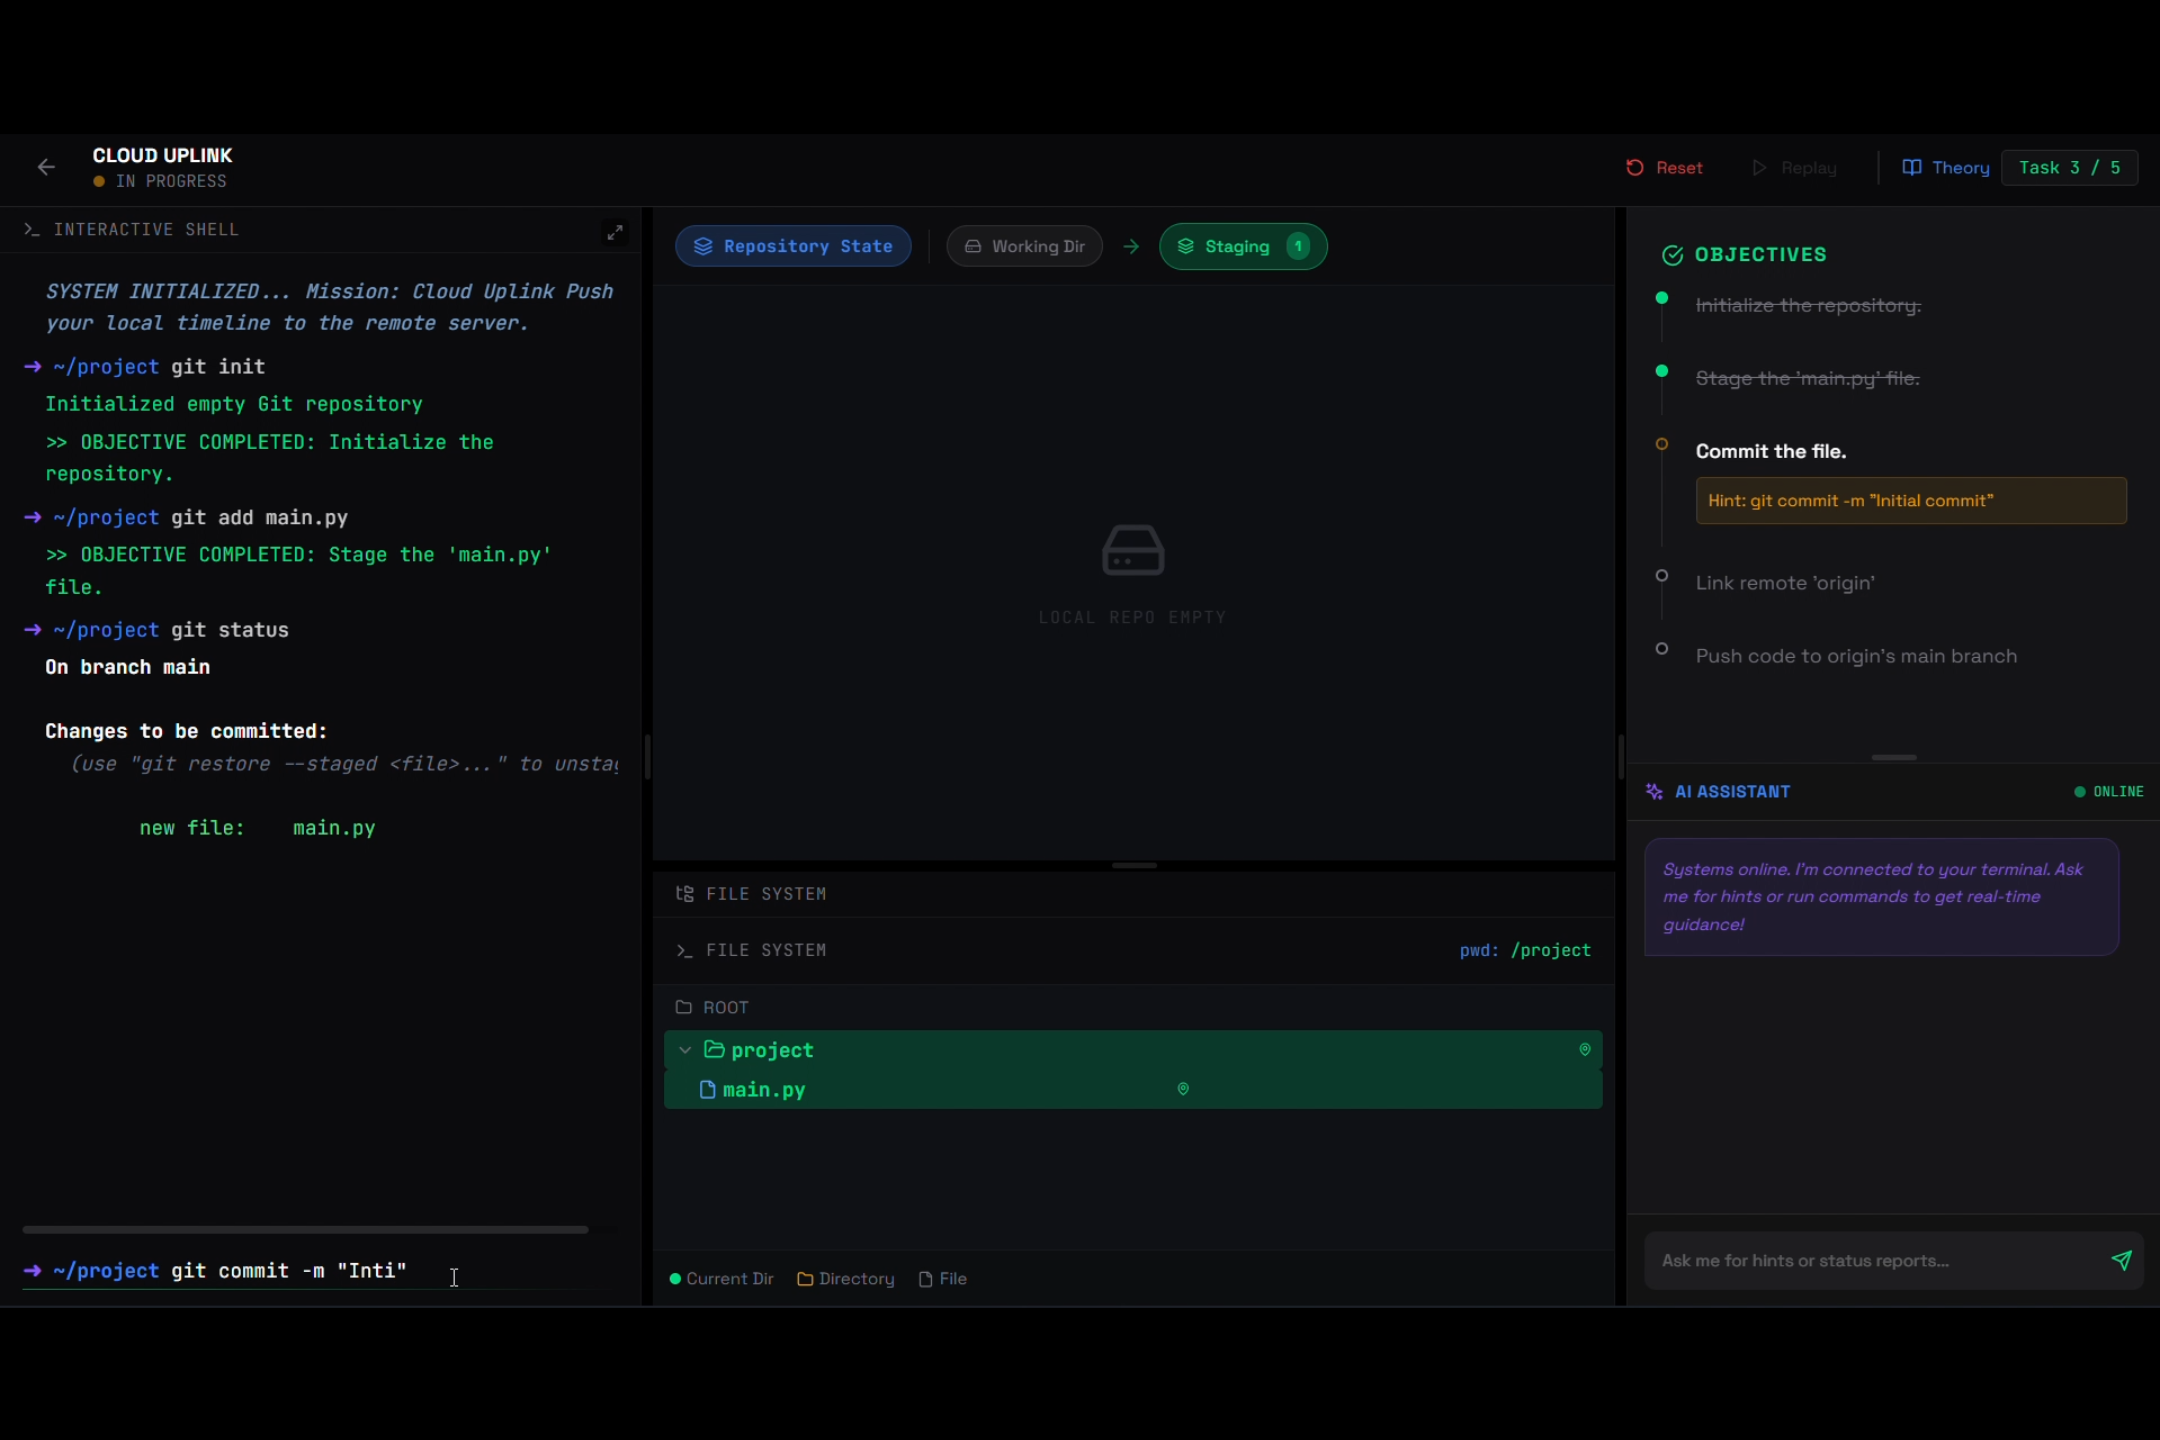Collapse the project folder chevron

685,1050
